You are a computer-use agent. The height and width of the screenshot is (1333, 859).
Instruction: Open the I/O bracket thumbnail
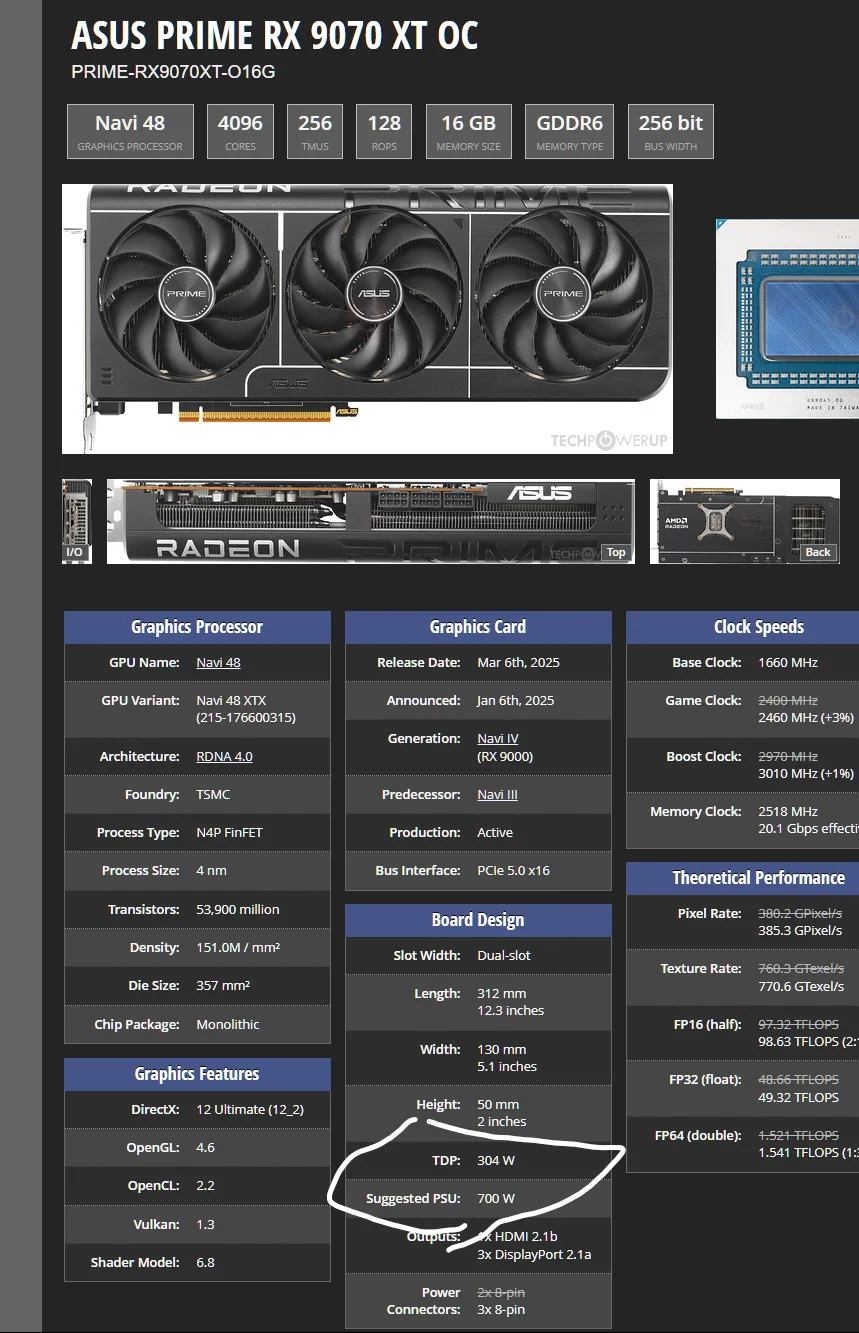click(77, 521)
